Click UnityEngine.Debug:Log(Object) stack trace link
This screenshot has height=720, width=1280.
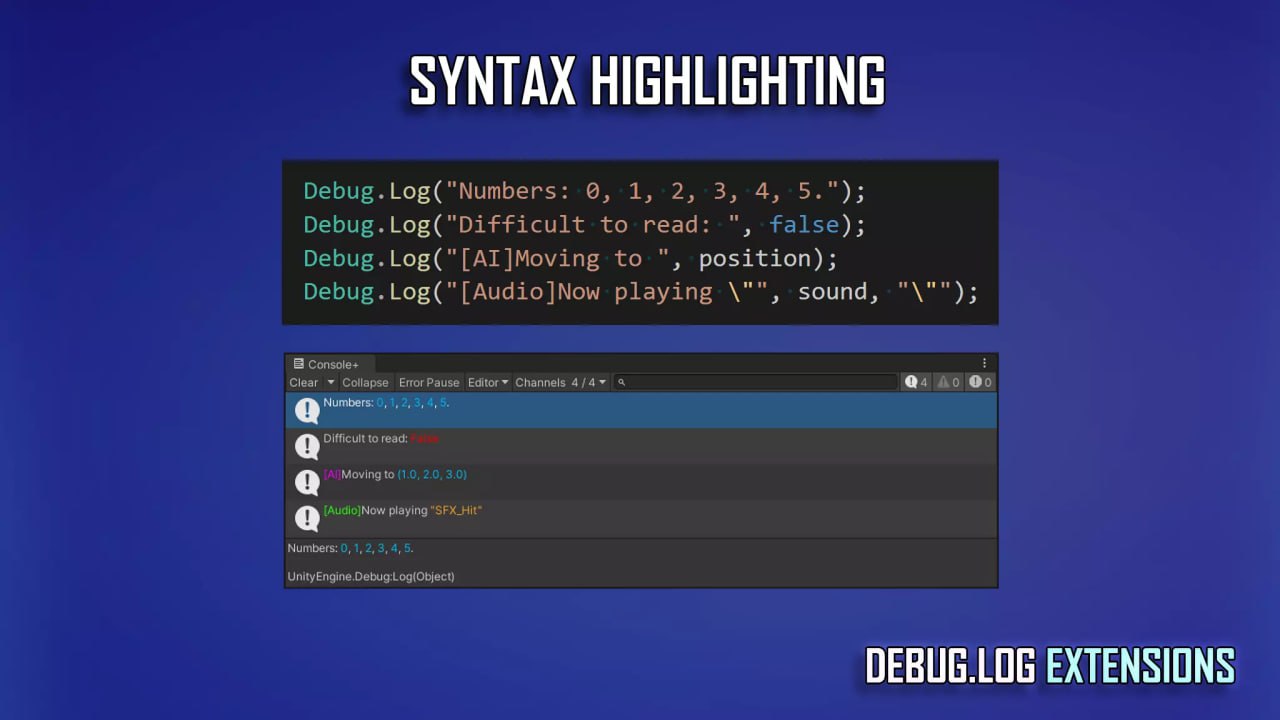point(371,576)
